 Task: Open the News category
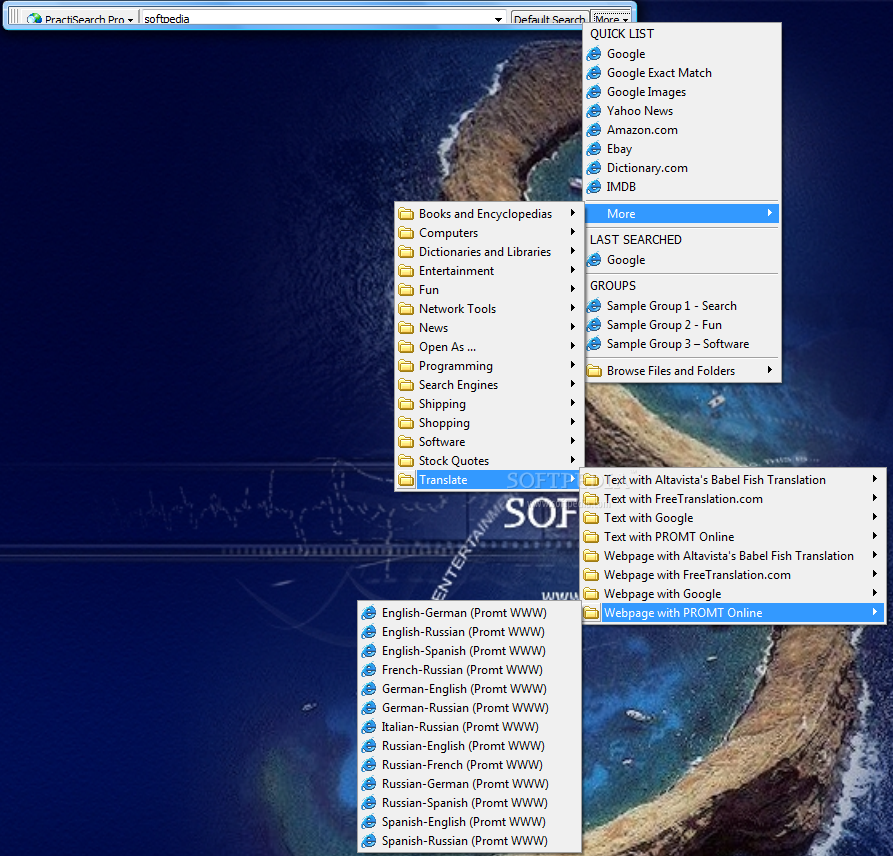(x=489, y=327)
